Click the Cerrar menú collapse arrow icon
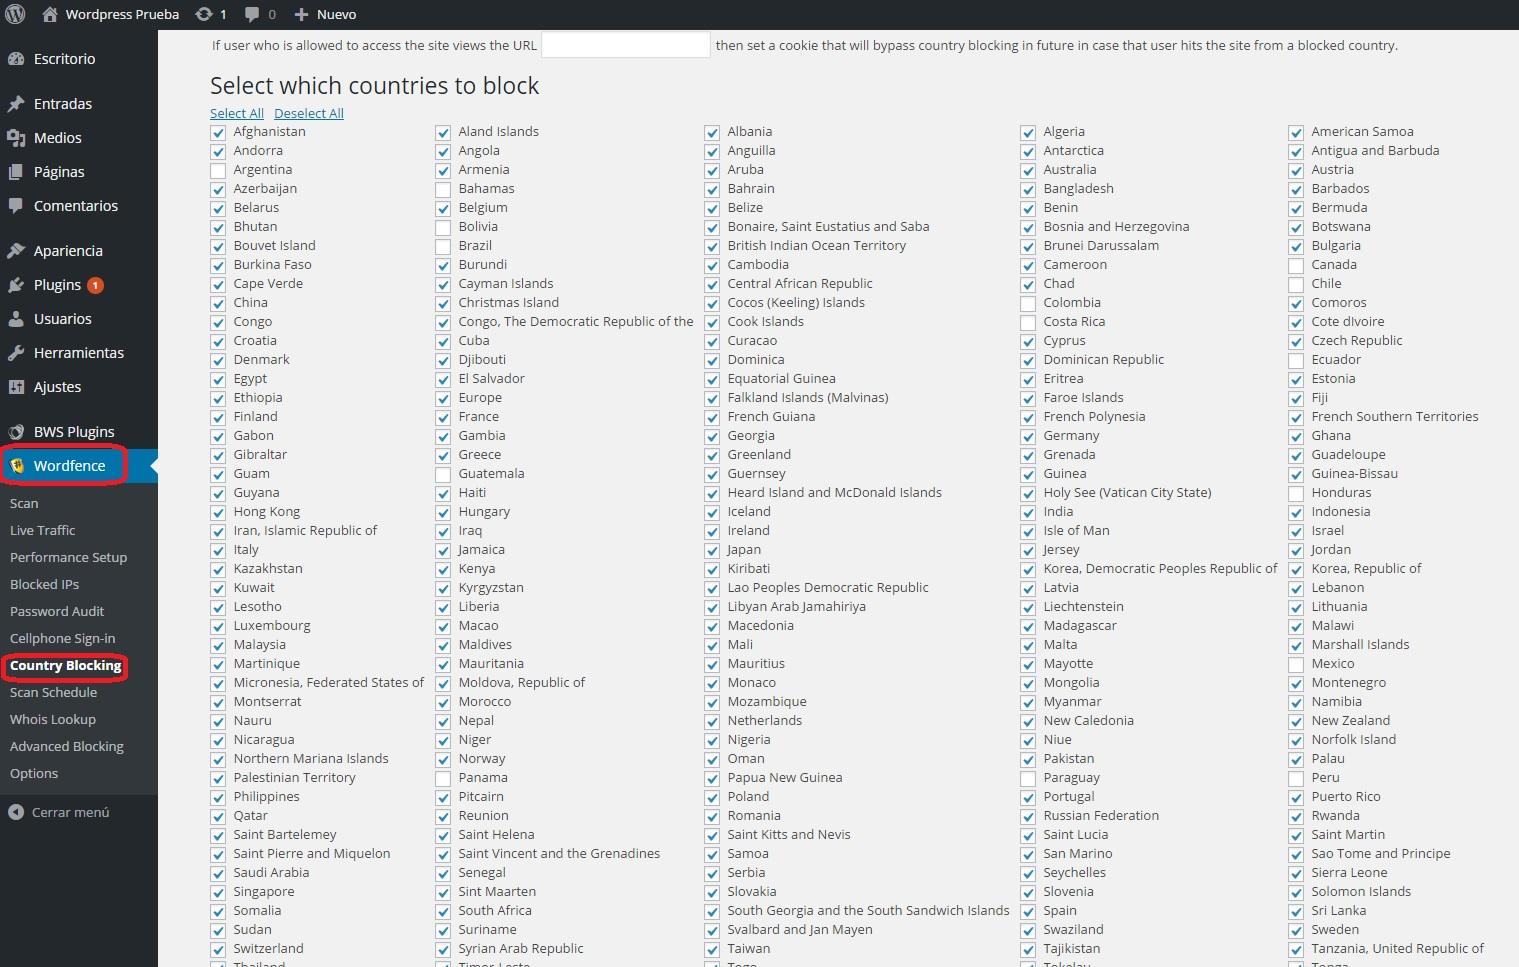The height and width of the screenshot is (967, 1519). pyautogui.click(x=16, y=812)
